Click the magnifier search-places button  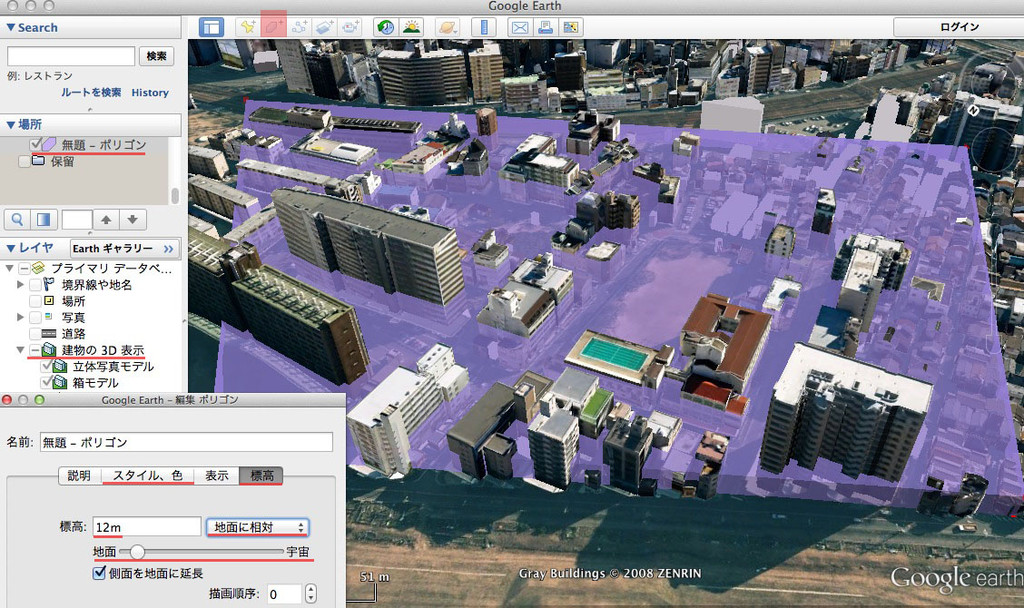(x=18, y=219)
